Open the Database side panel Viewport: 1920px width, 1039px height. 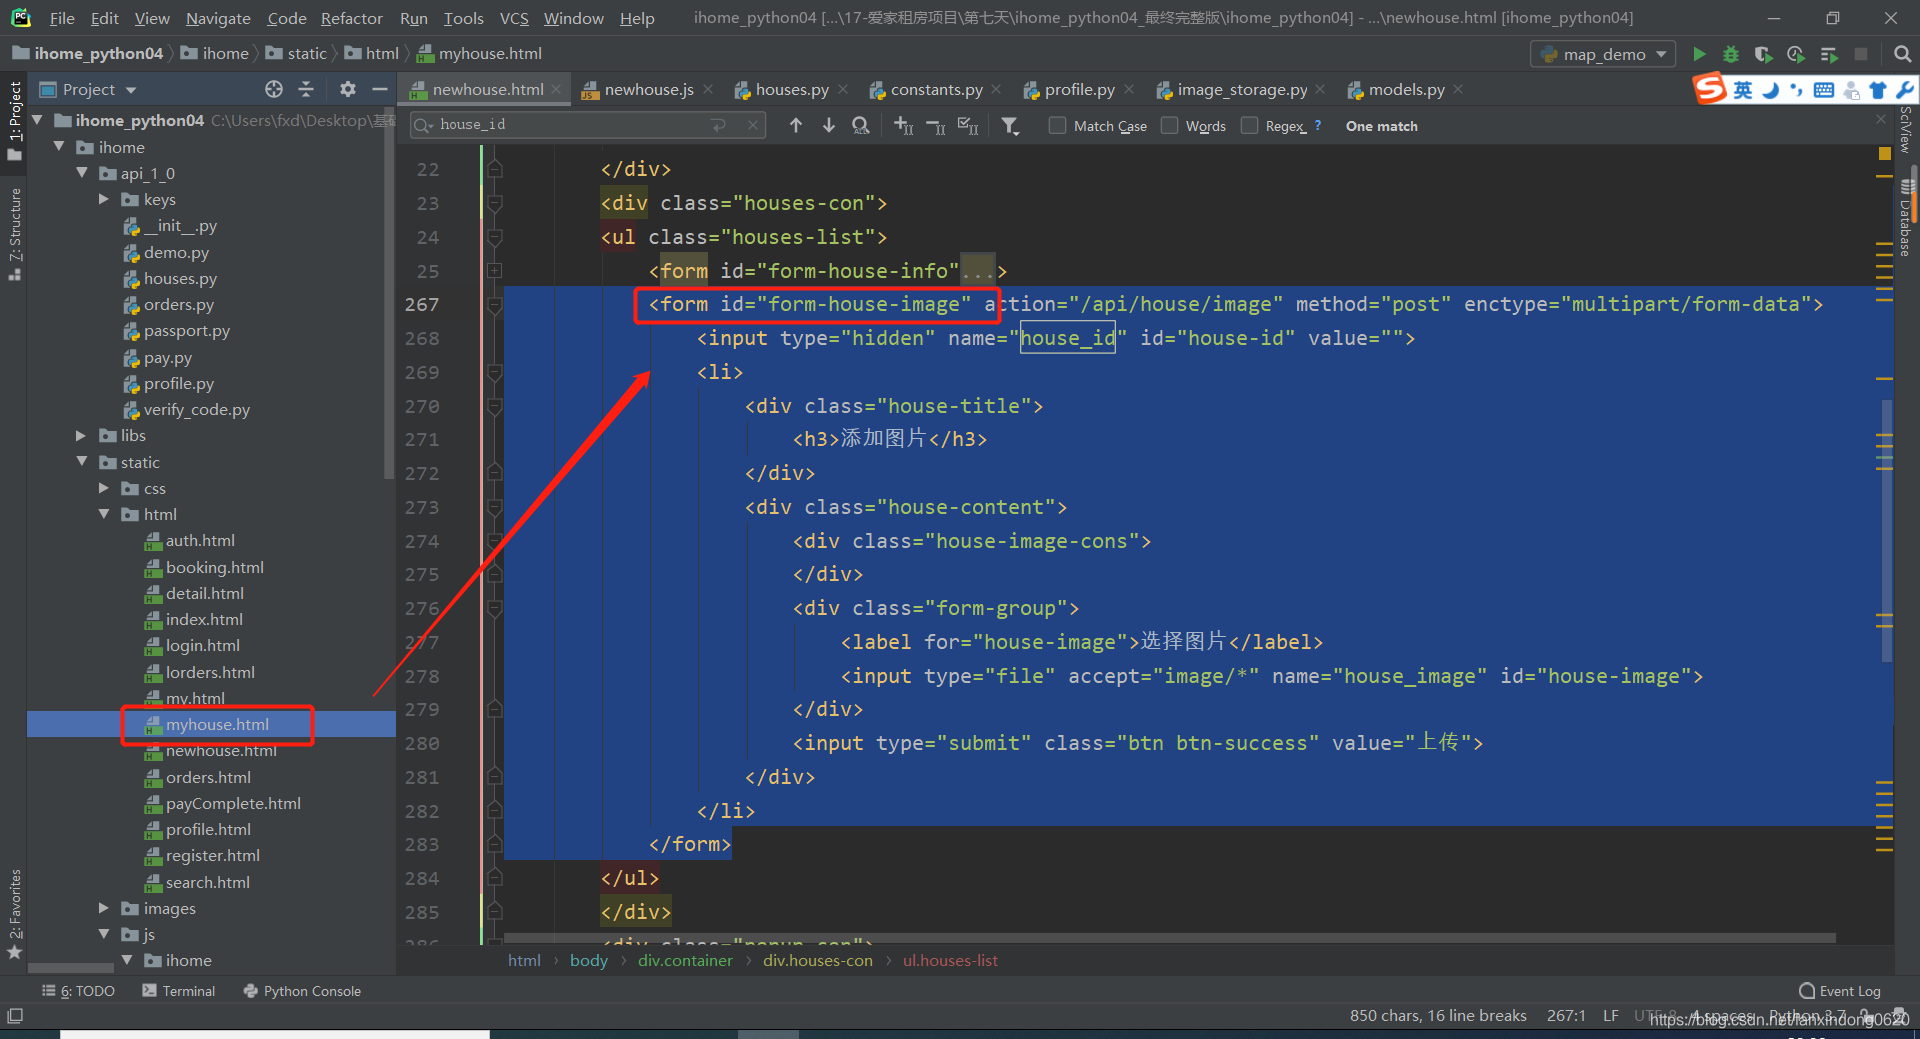tap(1906, 220)
